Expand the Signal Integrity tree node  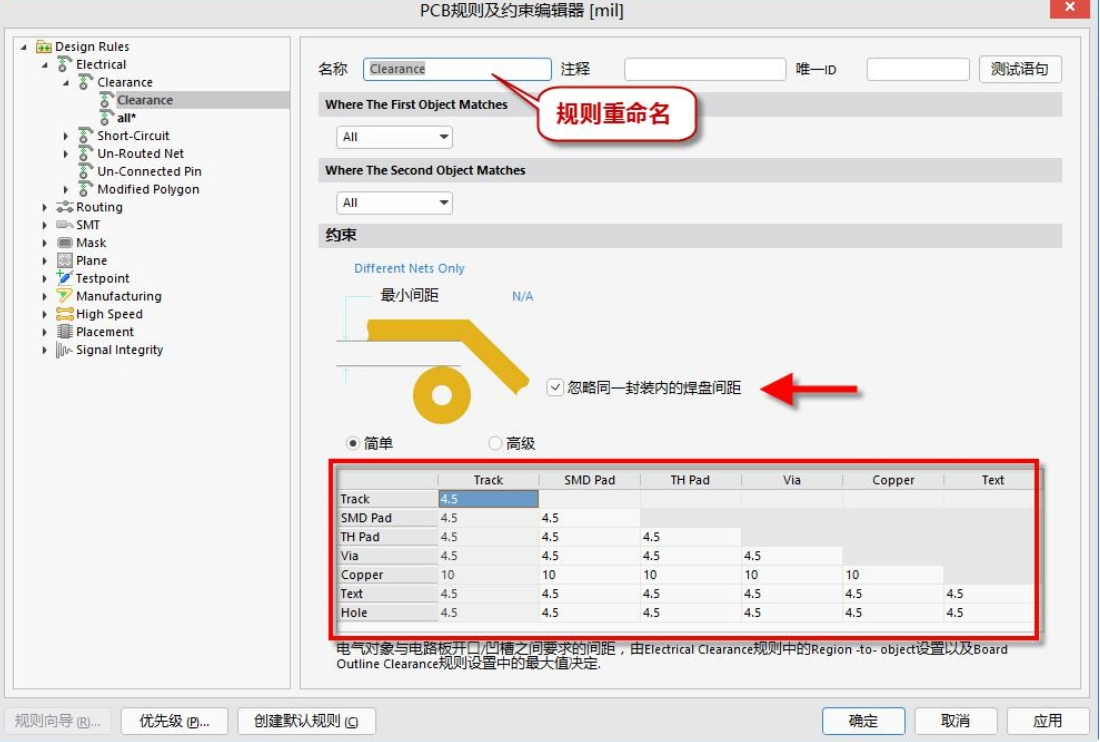tap(45, 350)
